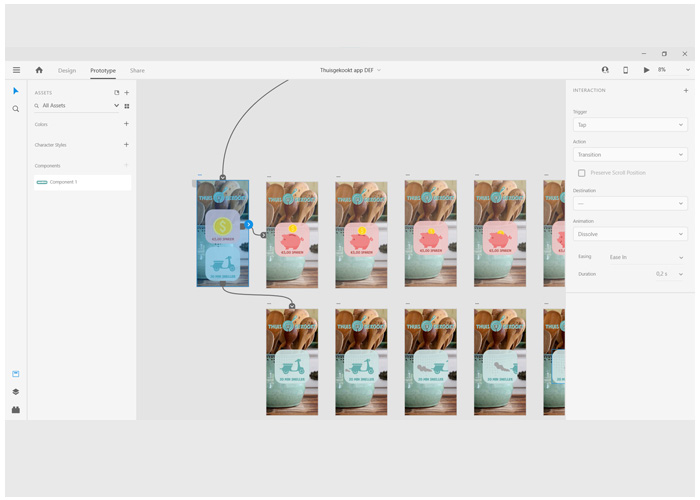Open the Plugins panel icon
Image resolution: width=700 pixels, height=500 pixels.
(x=16, y=409)
